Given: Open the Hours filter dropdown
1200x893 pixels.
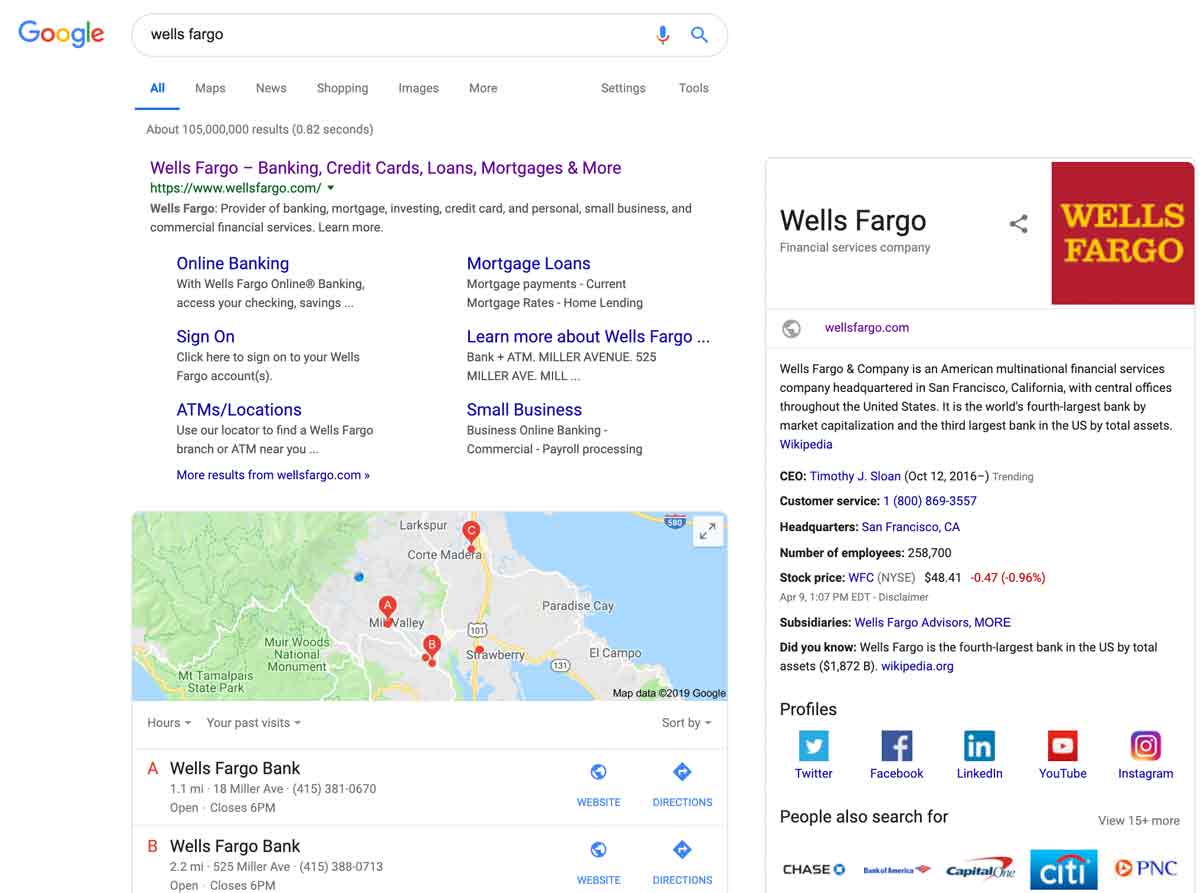Looking at the screenshot, I should 168,722.
